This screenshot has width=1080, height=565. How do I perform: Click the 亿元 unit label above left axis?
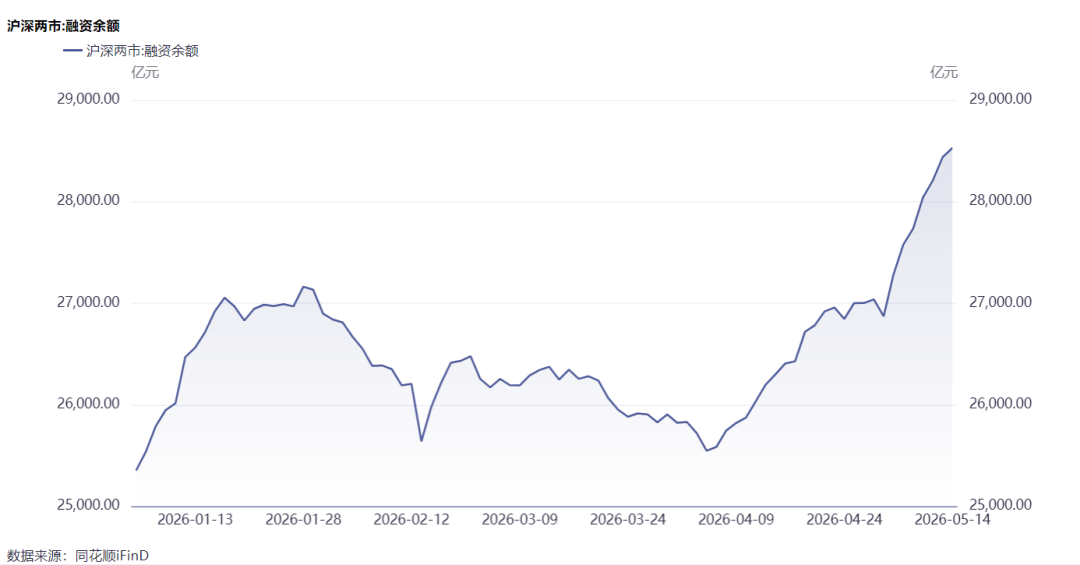(145, 72)
